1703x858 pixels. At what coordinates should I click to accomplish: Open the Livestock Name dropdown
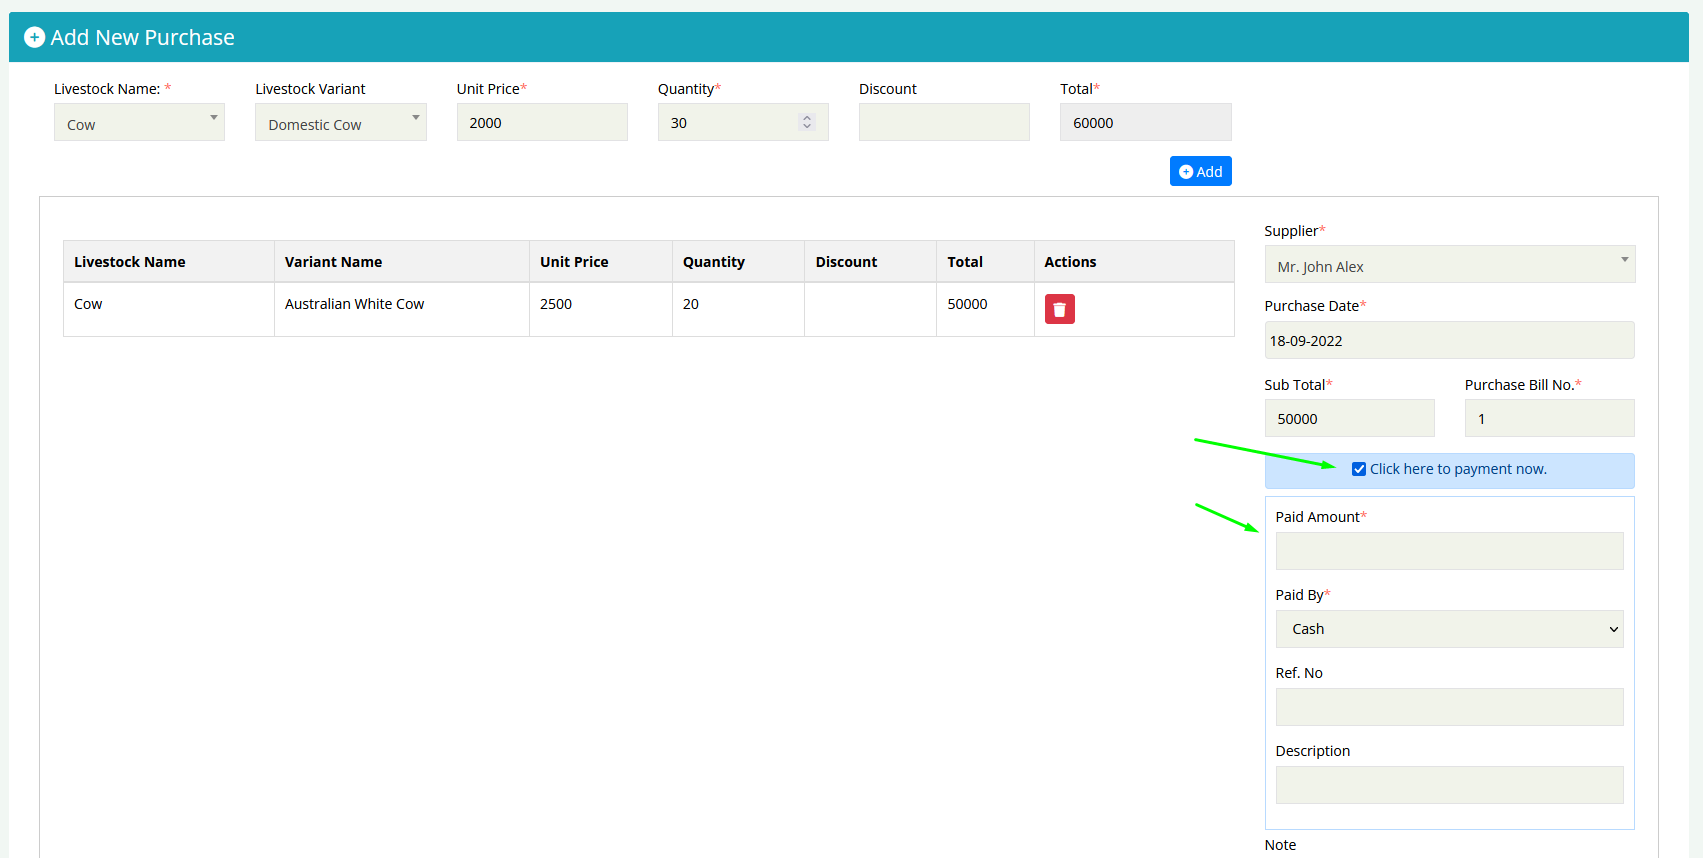coord(139,123)
